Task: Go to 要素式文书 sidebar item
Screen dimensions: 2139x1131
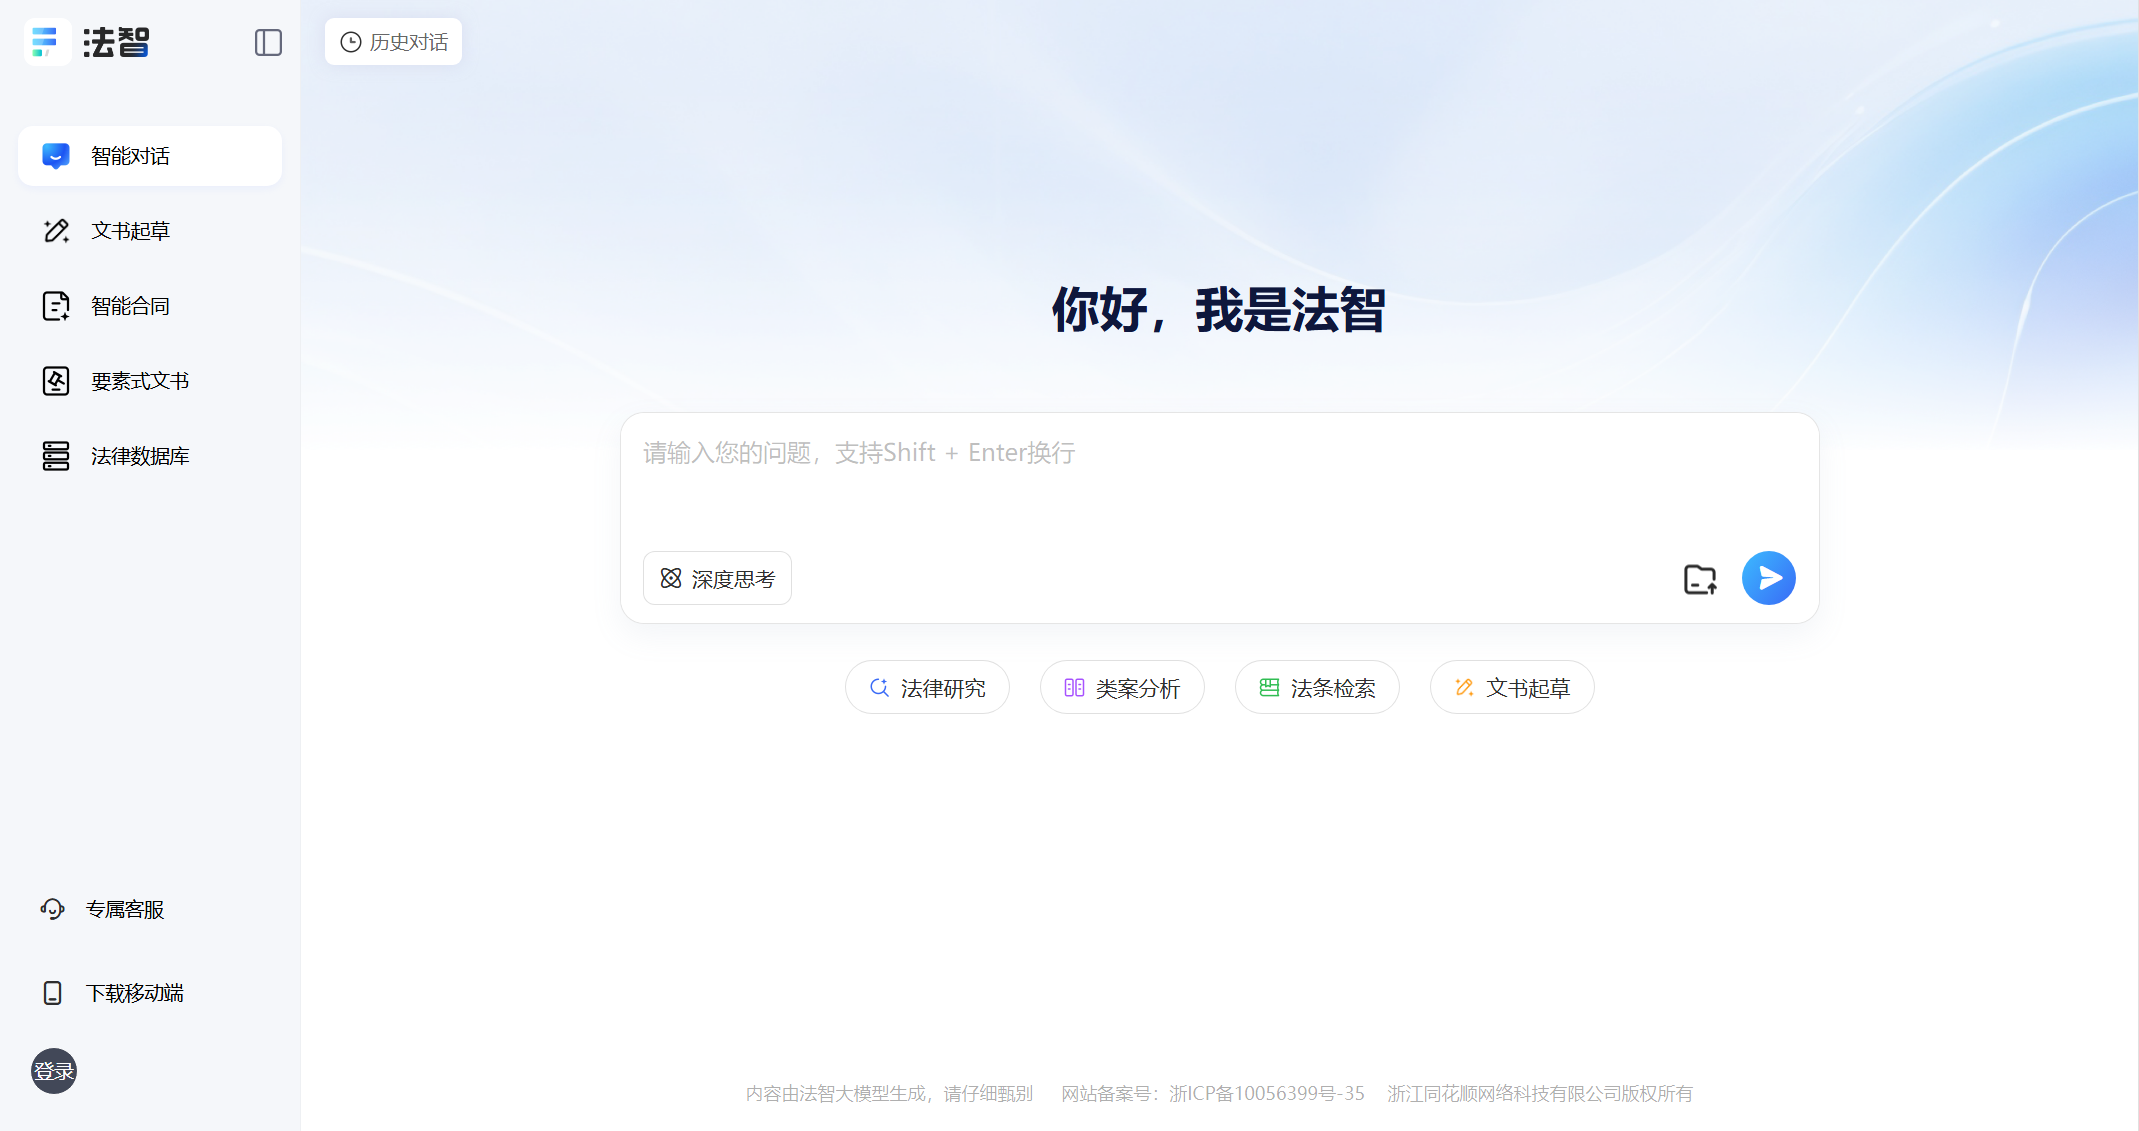Action: coord(150,381)
